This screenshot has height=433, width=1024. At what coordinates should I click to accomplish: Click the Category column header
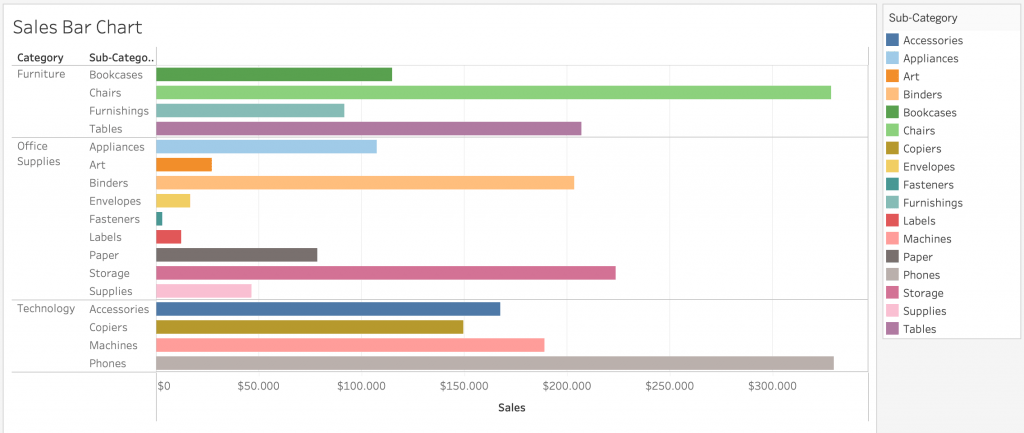click(40, 57)
